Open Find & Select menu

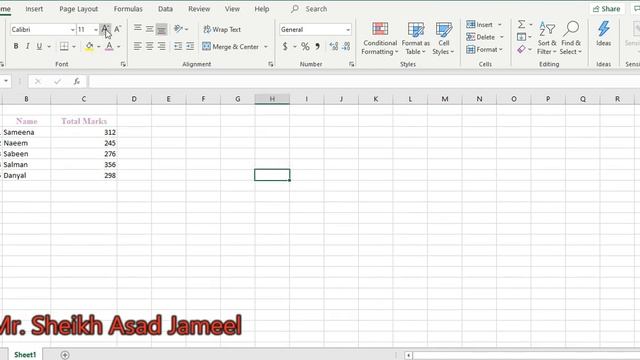(571, 38)
